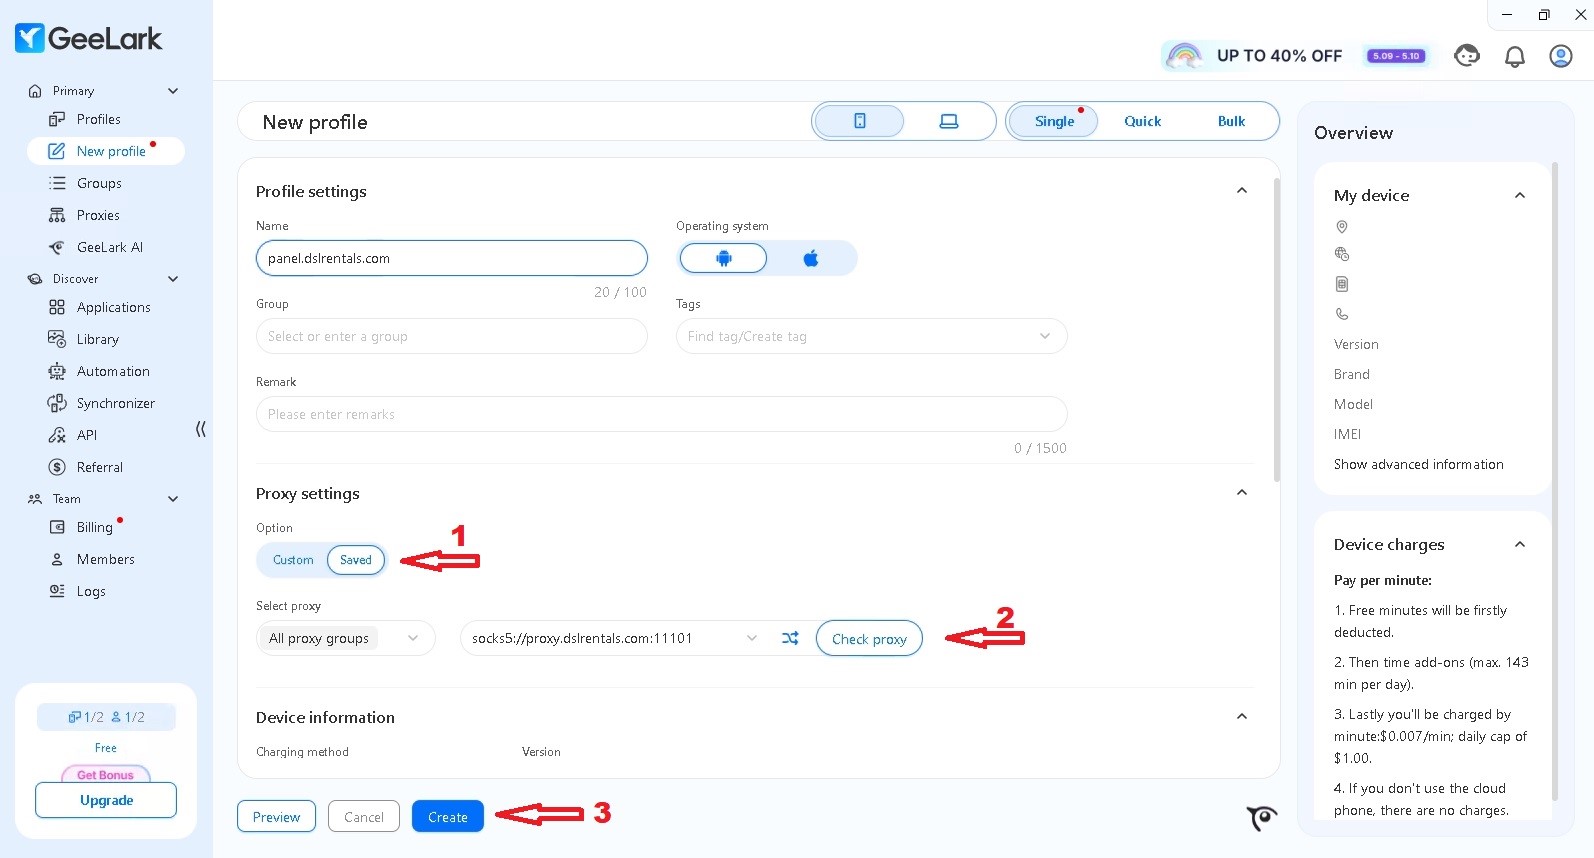The image size is (1594, 858).
Task: Select the cloud phone device type icon
Action: (x=859, y=121)
